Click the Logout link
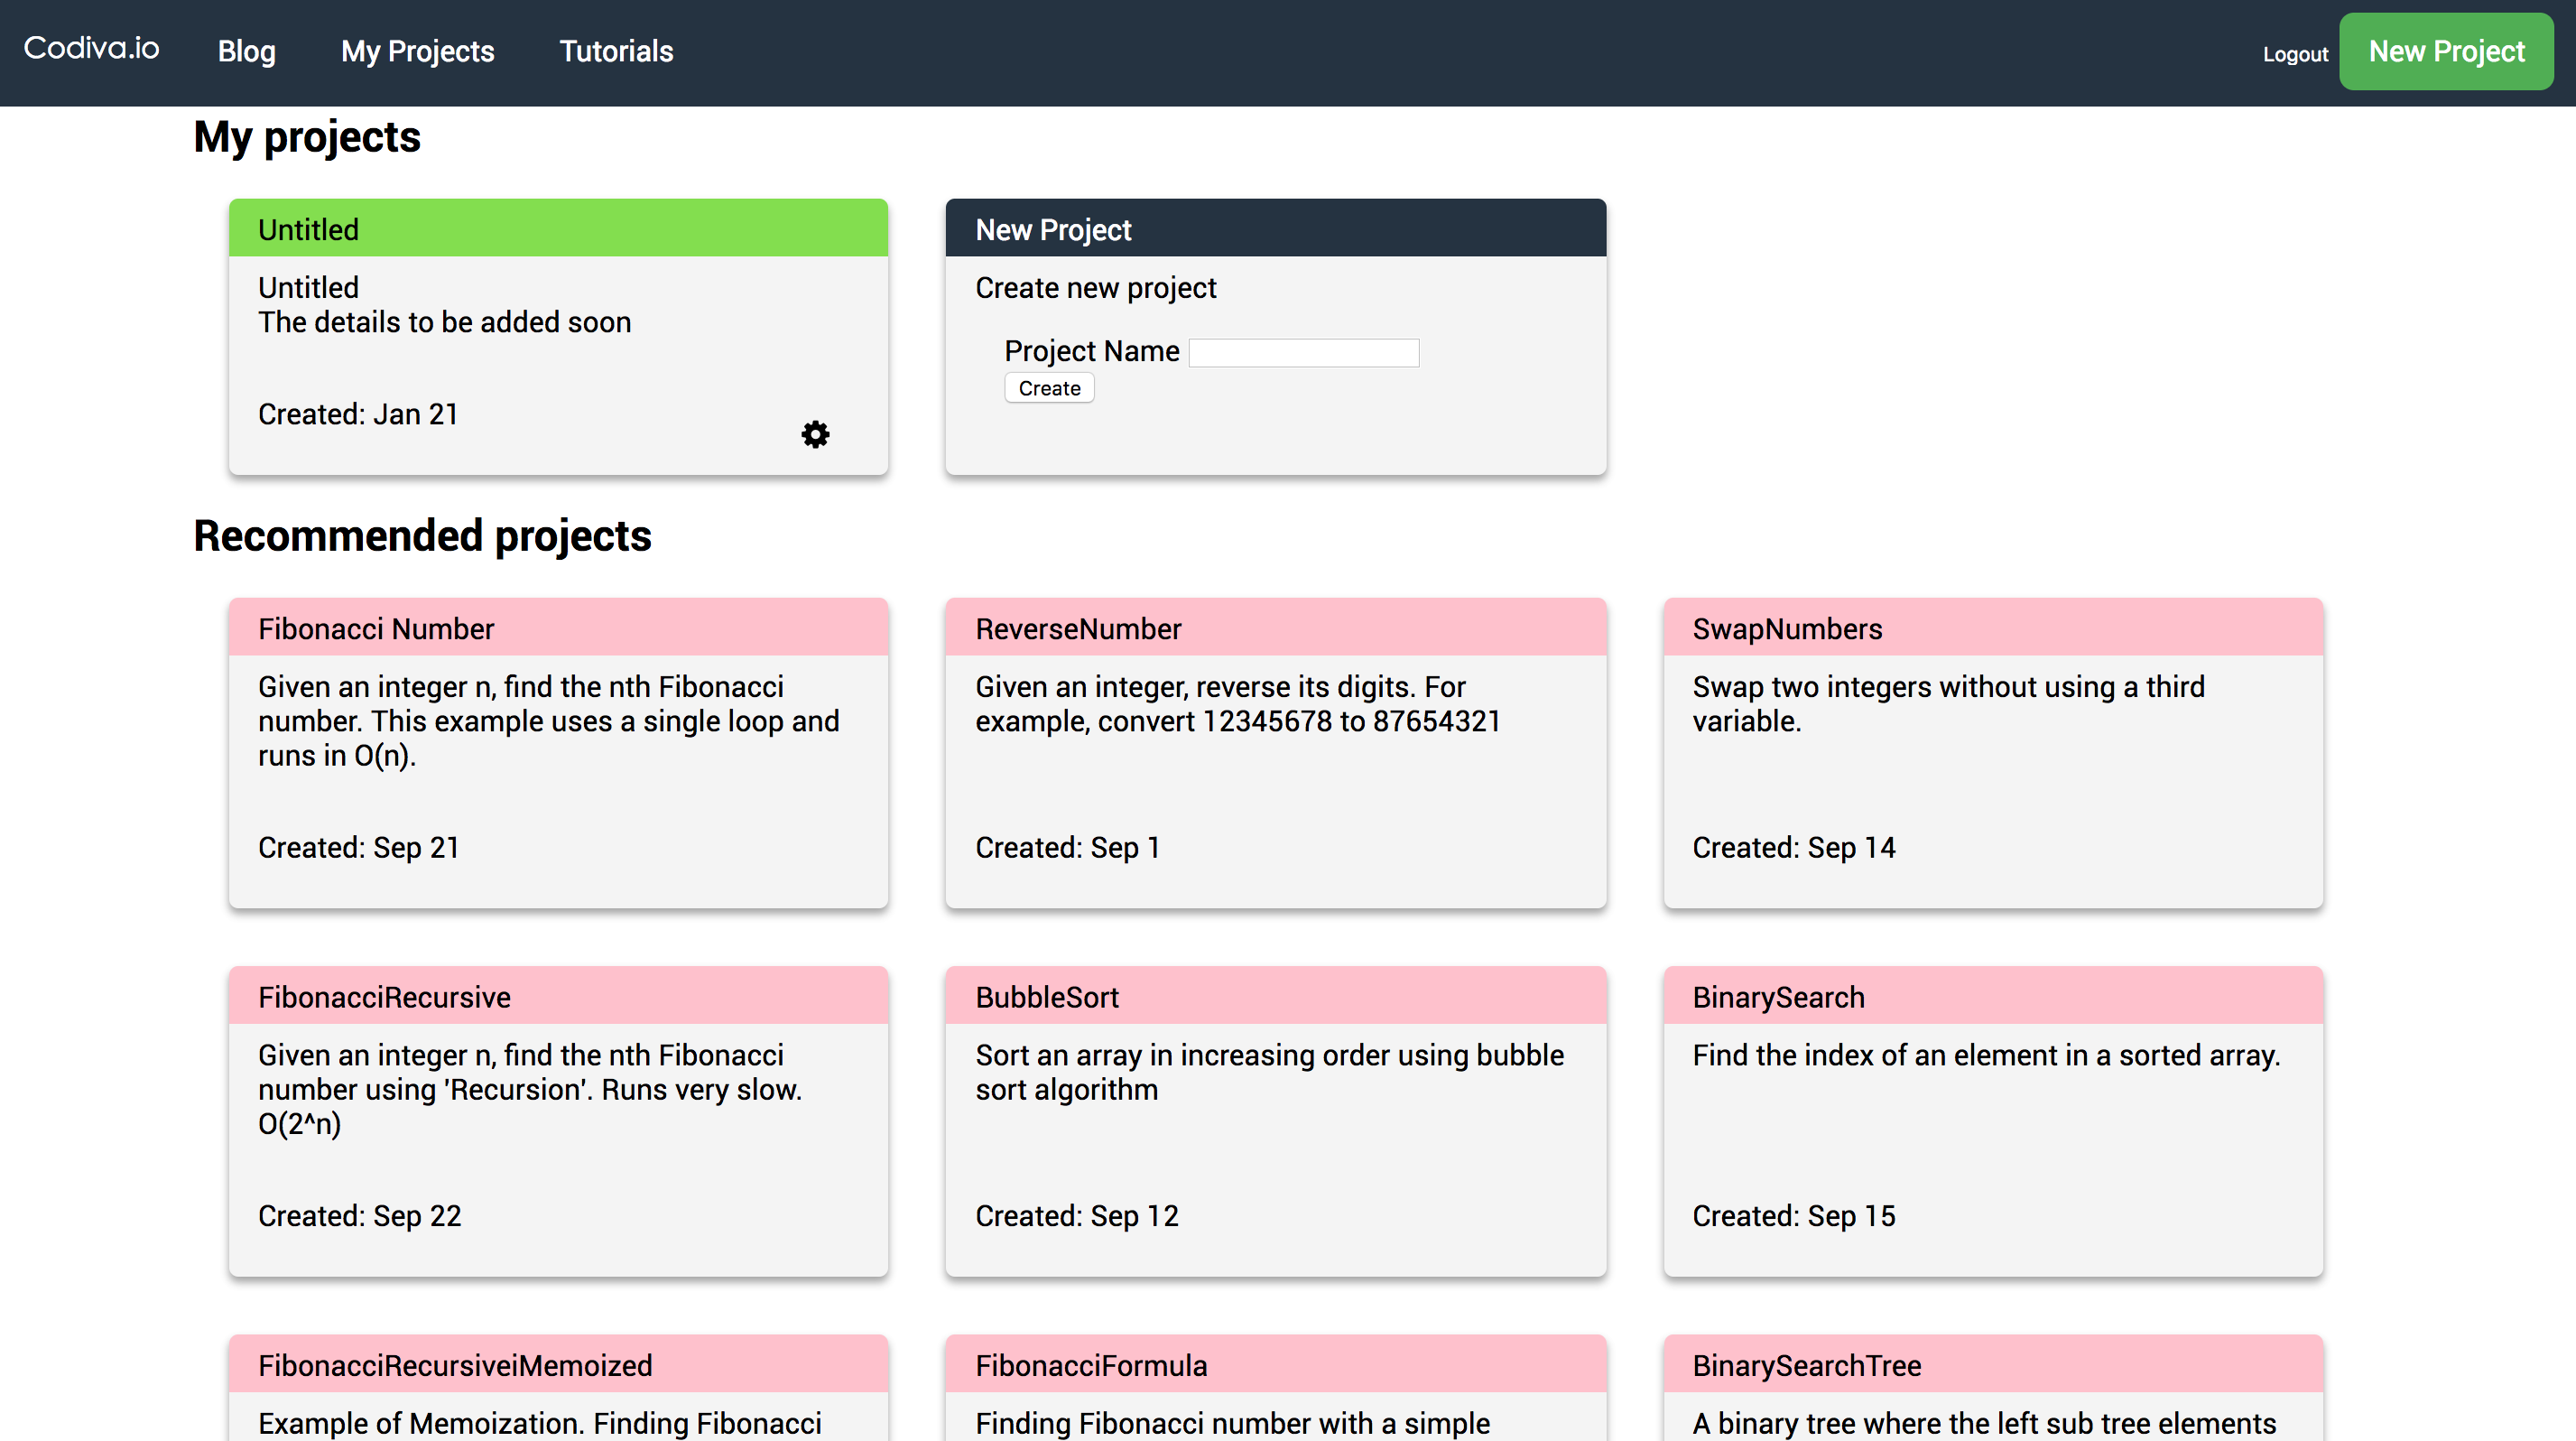 pyautogui.click(x=2295, y=54)
